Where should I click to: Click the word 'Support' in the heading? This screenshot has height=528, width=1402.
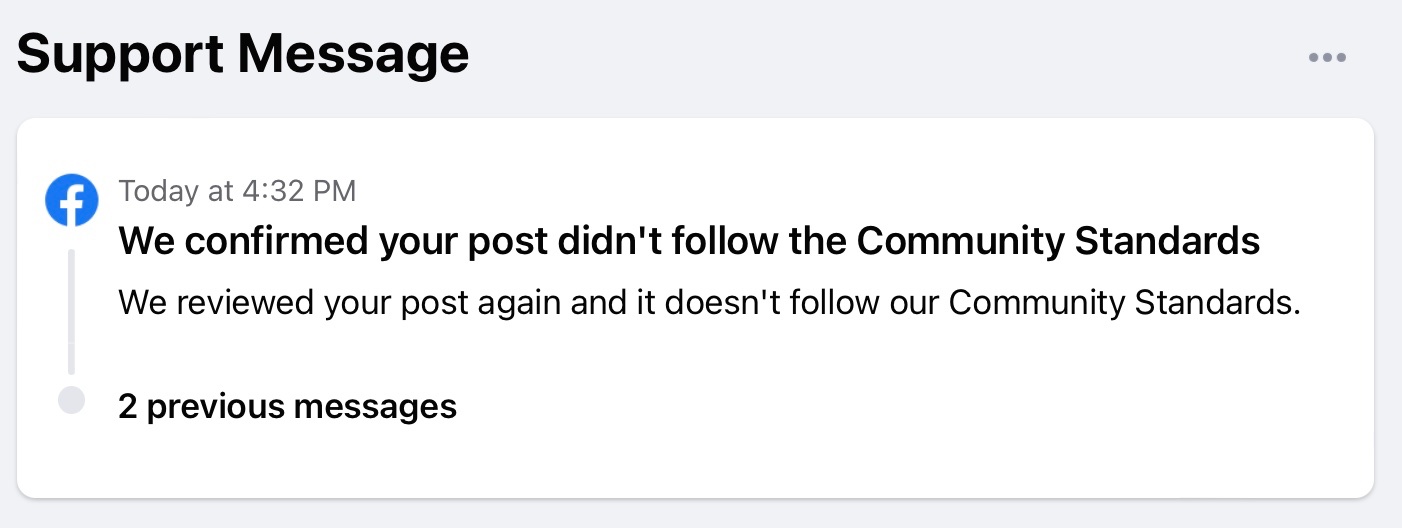tap(119, 54)
